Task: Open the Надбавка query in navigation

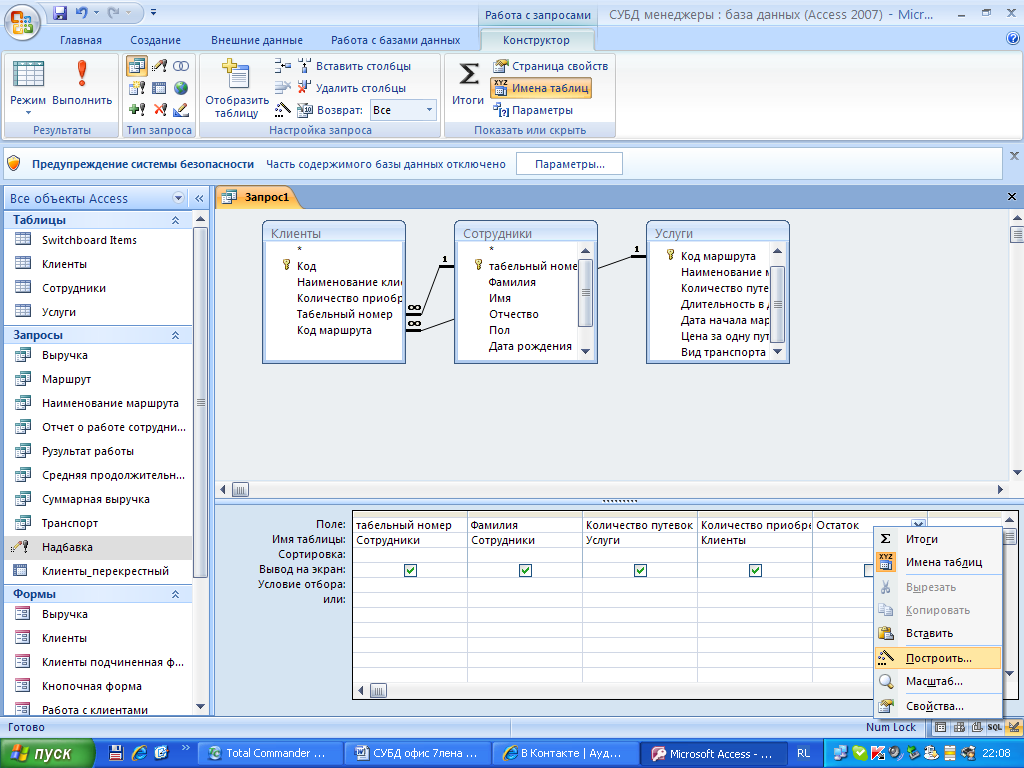Action: pyautogui.click(x=98, y=547)
